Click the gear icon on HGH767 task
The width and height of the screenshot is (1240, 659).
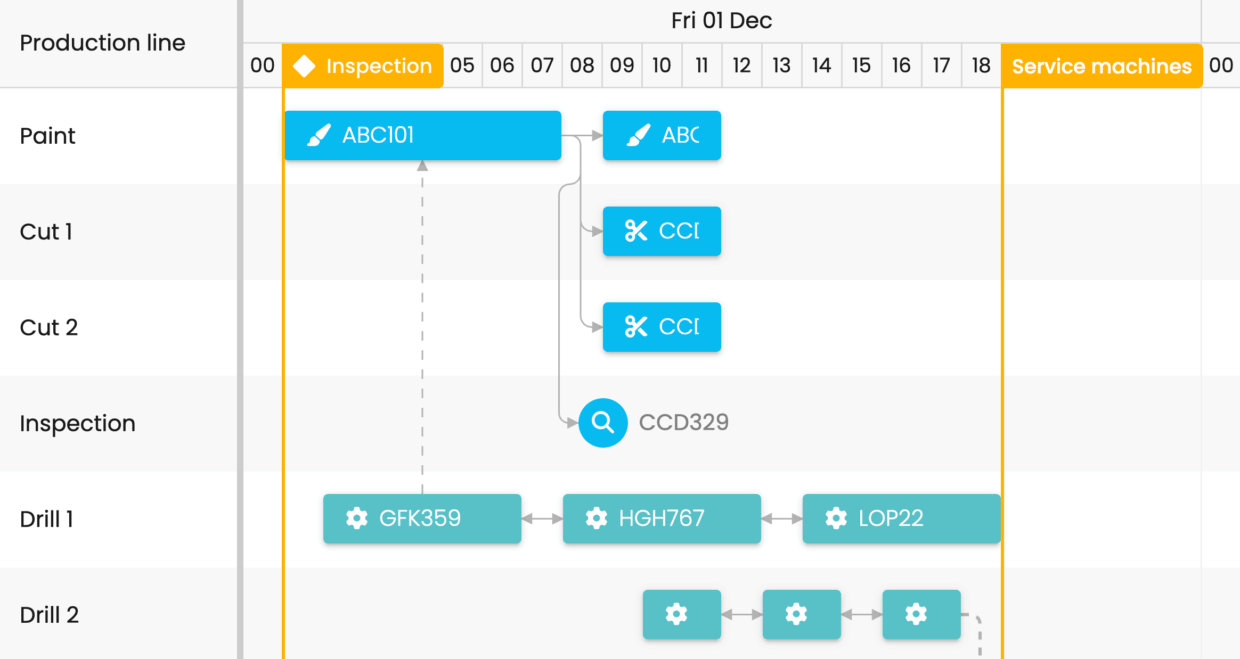click(596, 518)
